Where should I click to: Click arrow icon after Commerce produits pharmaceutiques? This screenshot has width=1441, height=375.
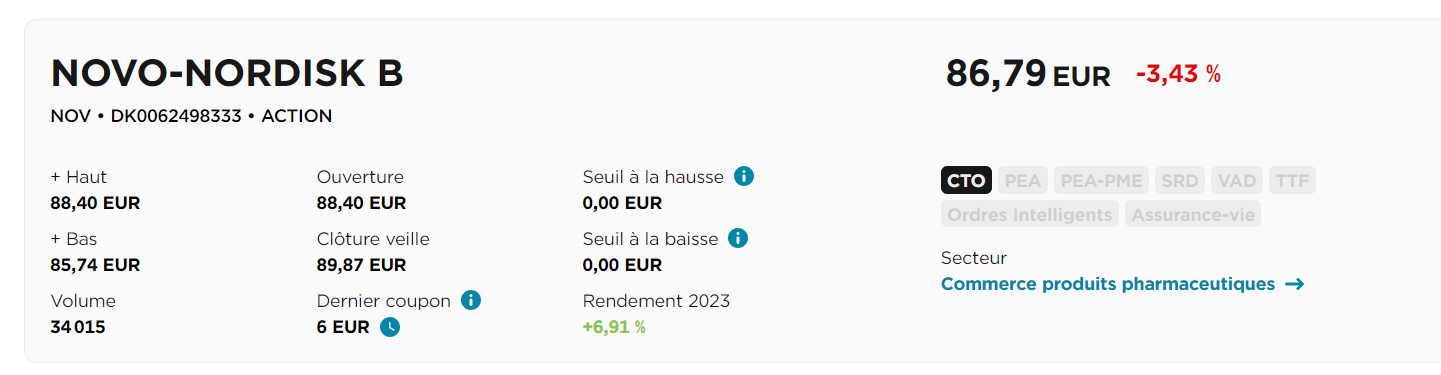[1294, 284]
